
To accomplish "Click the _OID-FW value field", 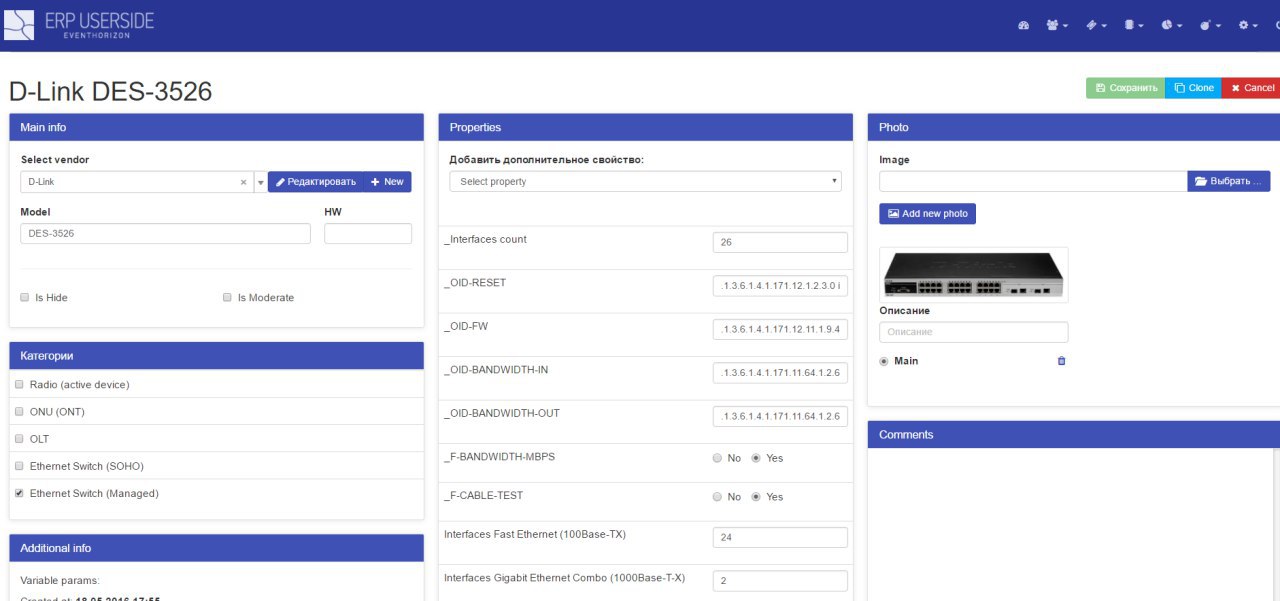I will coord(780,329).
